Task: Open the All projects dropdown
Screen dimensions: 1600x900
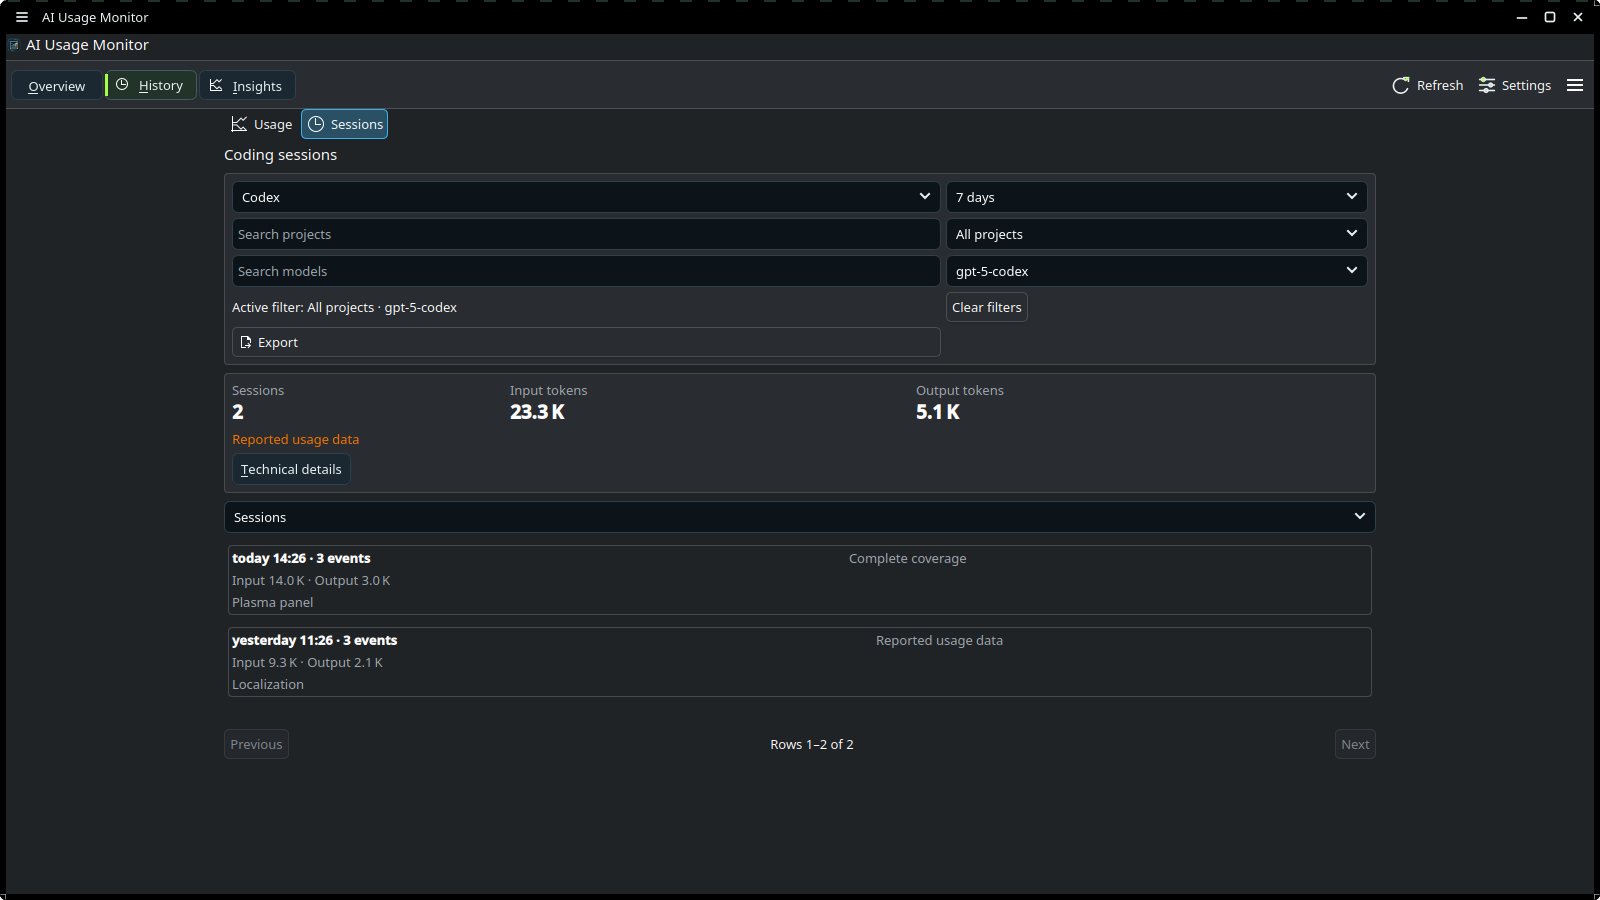Action: click(1157, 234)
